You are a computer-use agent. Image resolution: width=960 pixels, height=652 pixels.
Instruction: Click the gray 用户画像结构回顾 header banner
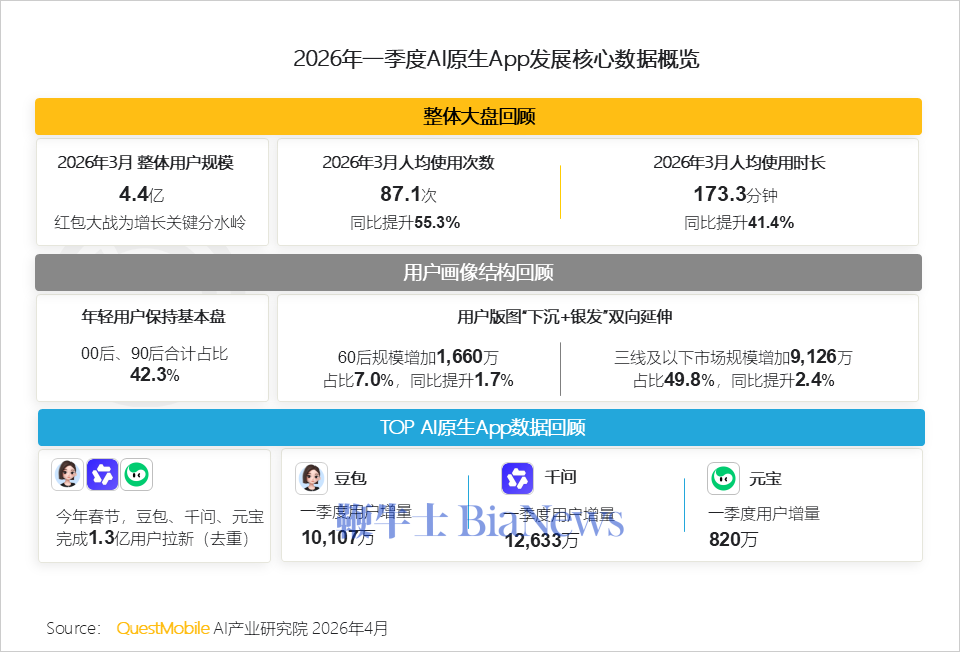click(x=478, y=273)
